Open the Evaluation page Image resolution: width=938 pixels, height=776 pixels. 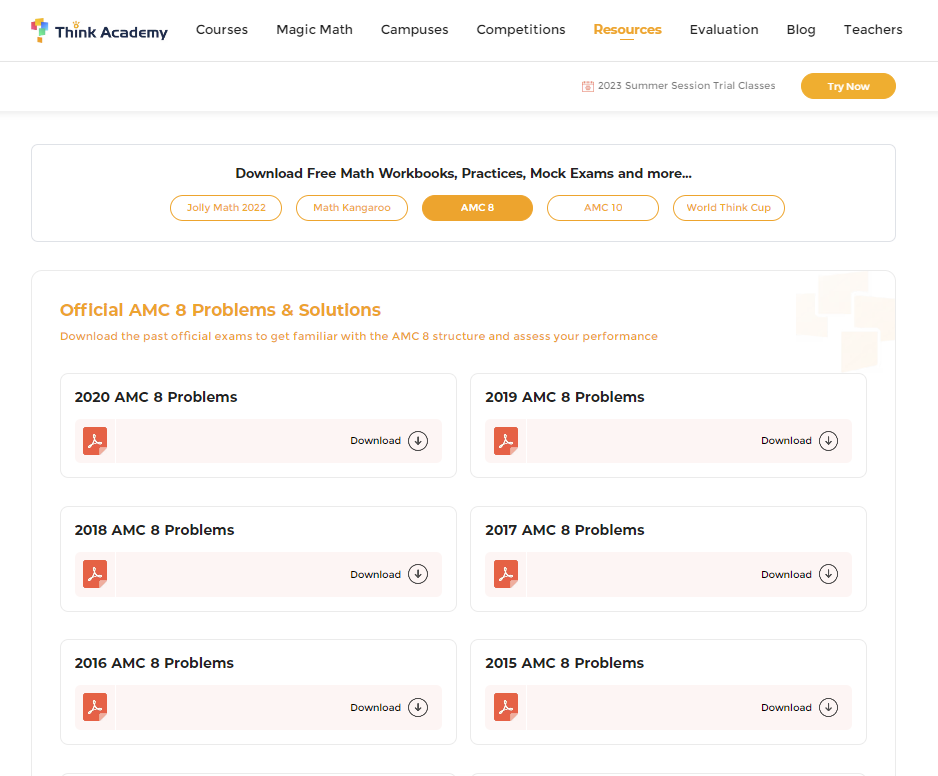pos(724,30)
